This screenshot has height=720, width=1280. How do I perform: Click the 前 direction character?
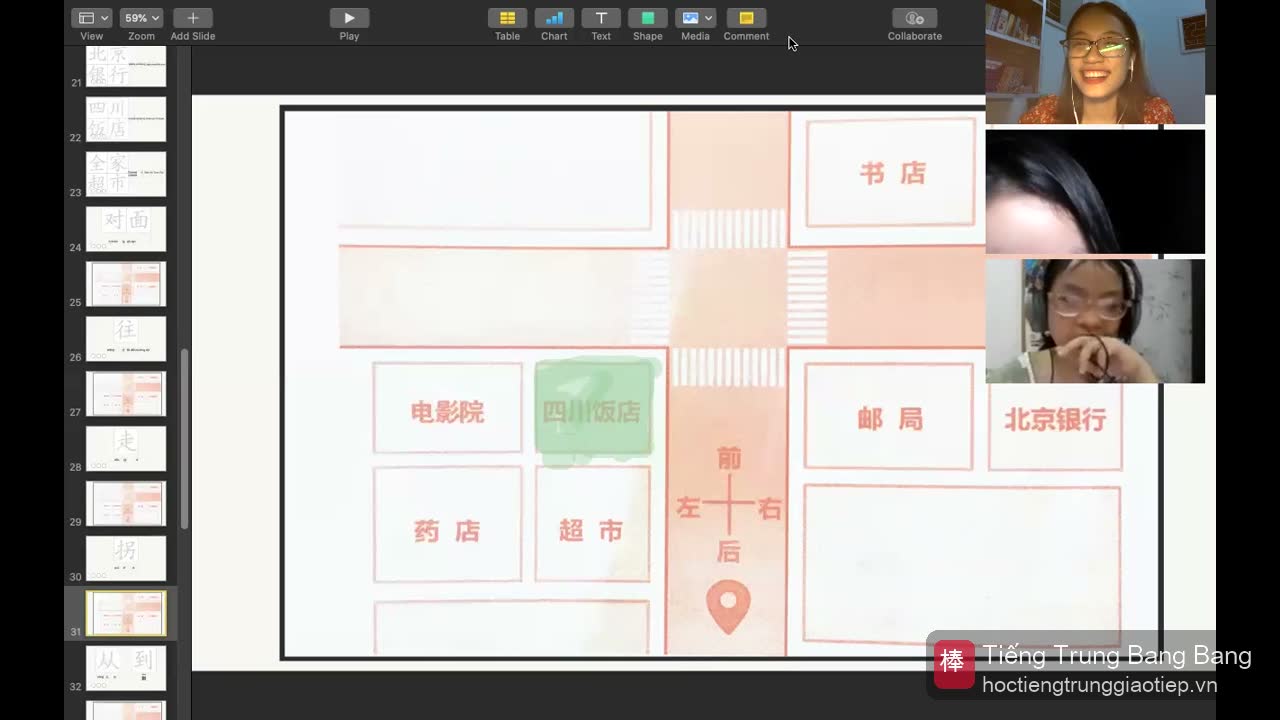pos(729,458)
